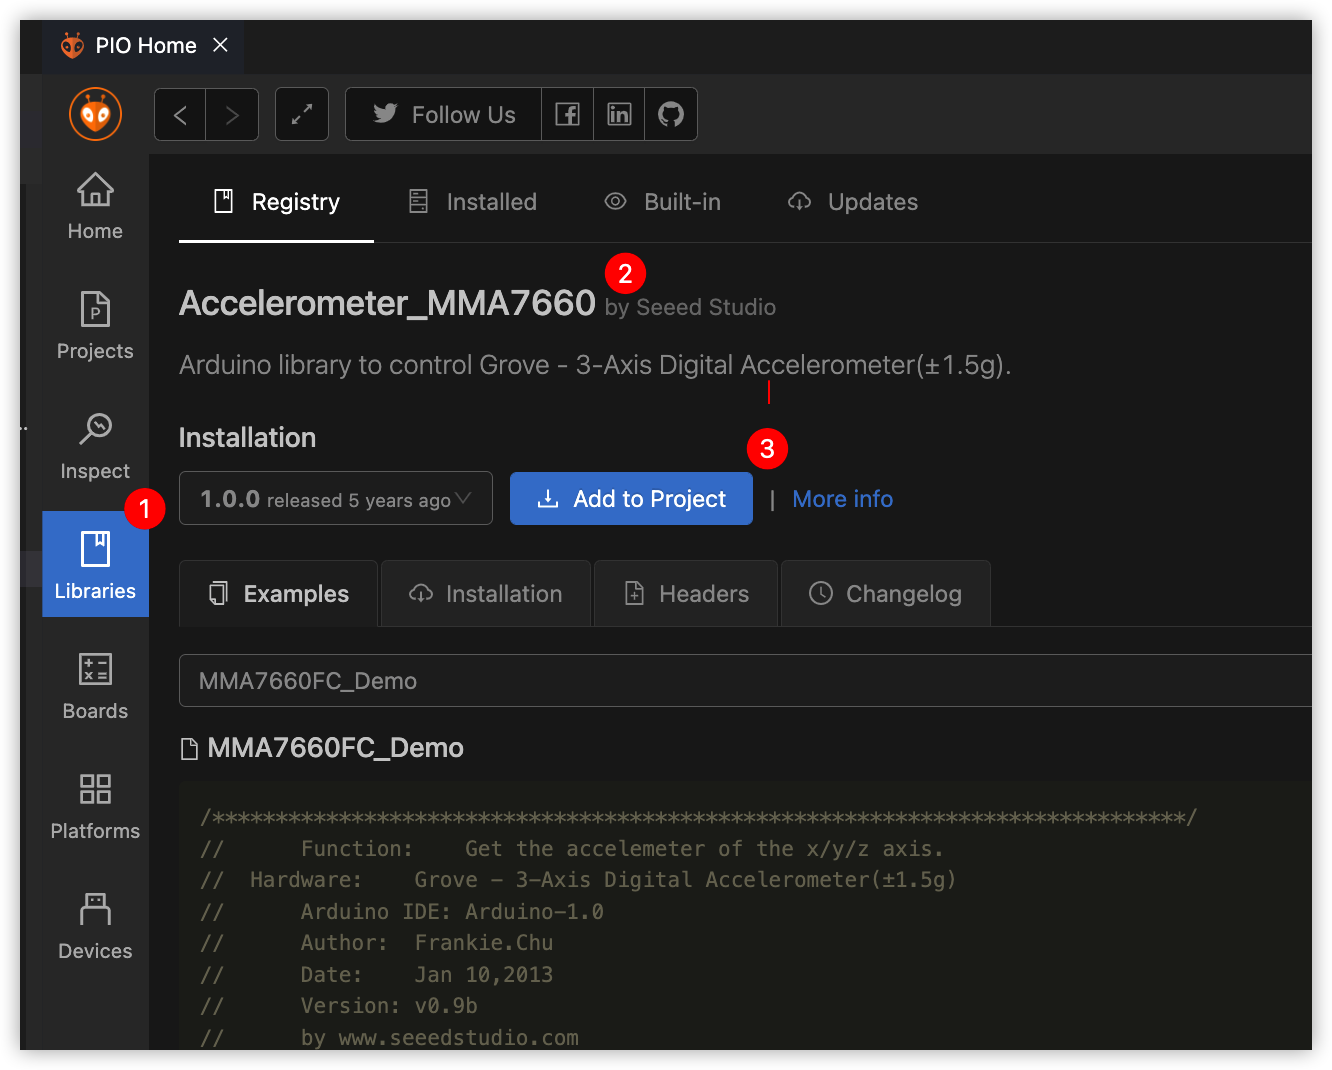Switch to the Installed tab

pos(472,202)
